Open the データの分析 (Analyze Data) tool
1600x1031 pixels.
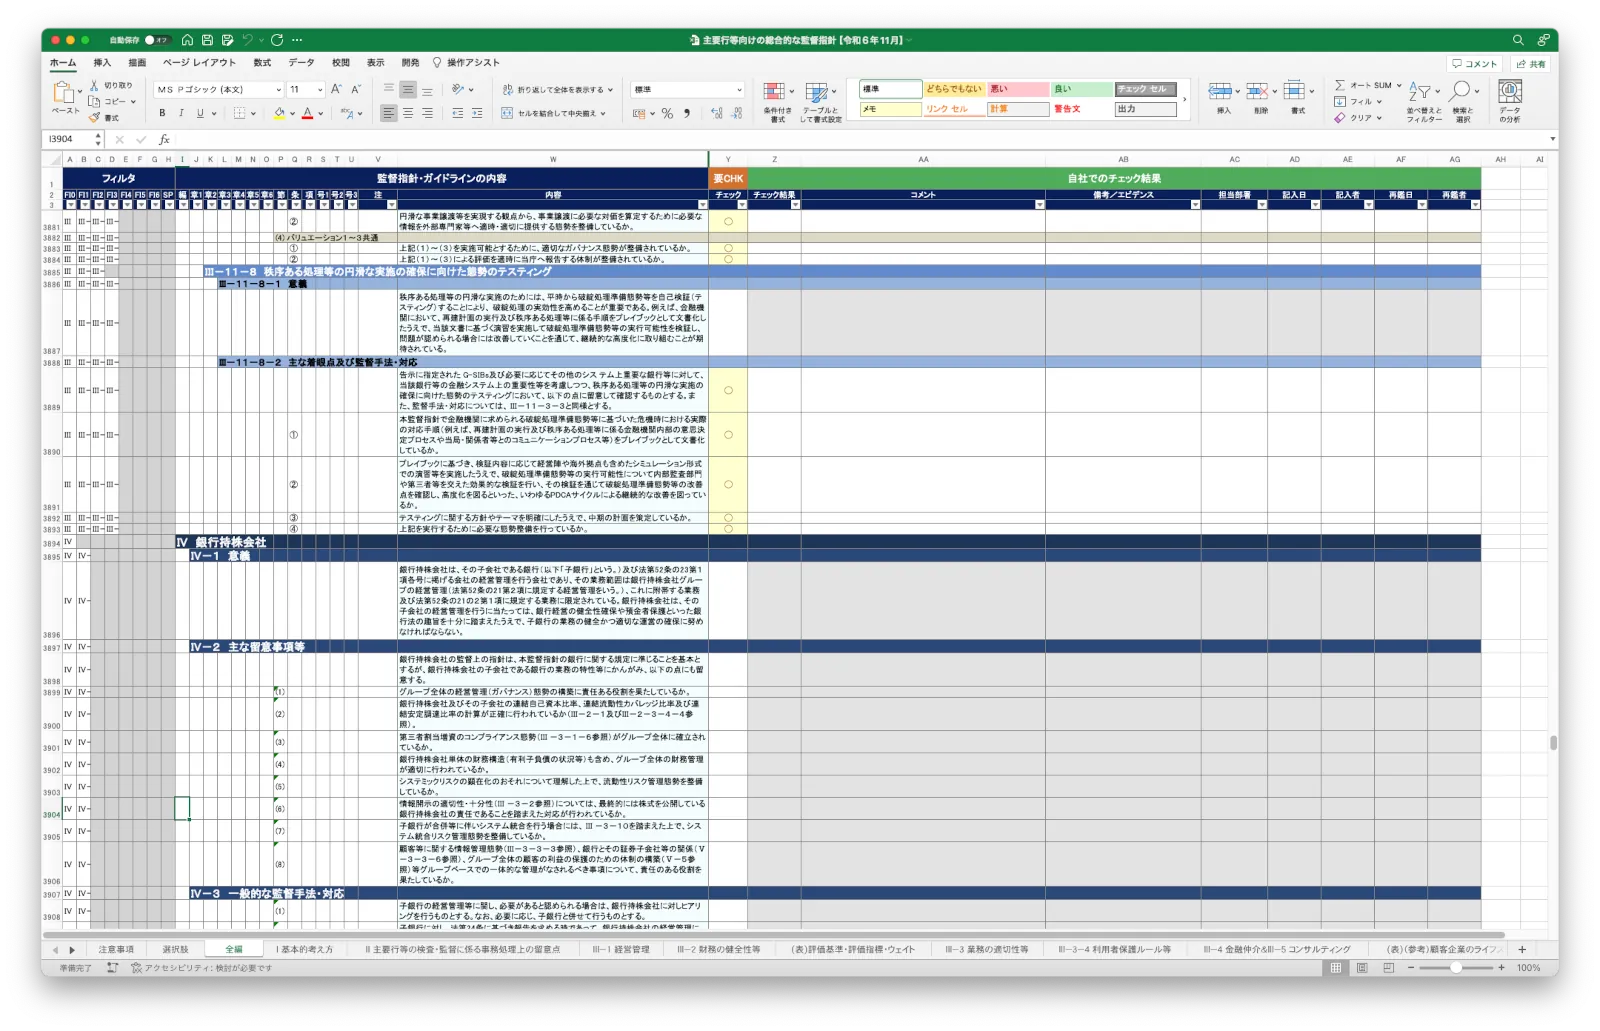1509,98
